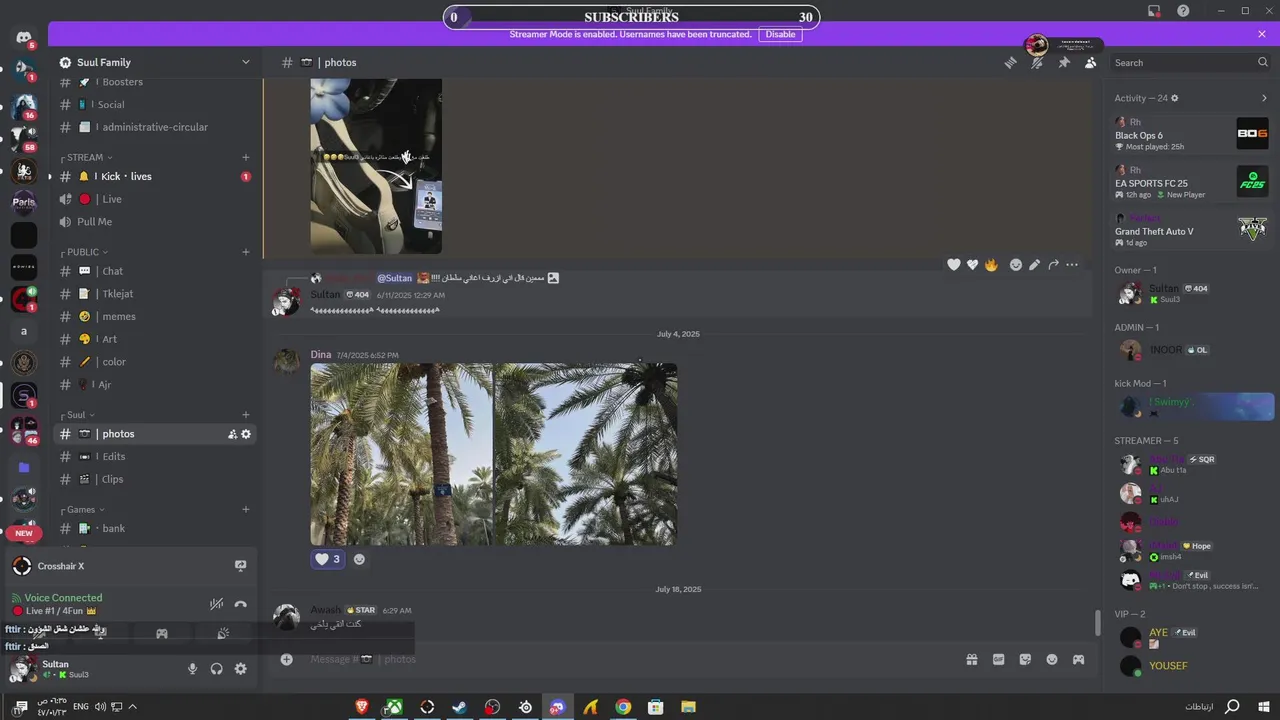Viewport: 1280px width, 720px height.
Task: Focus the Search field
Action: tap(1192, 62)
